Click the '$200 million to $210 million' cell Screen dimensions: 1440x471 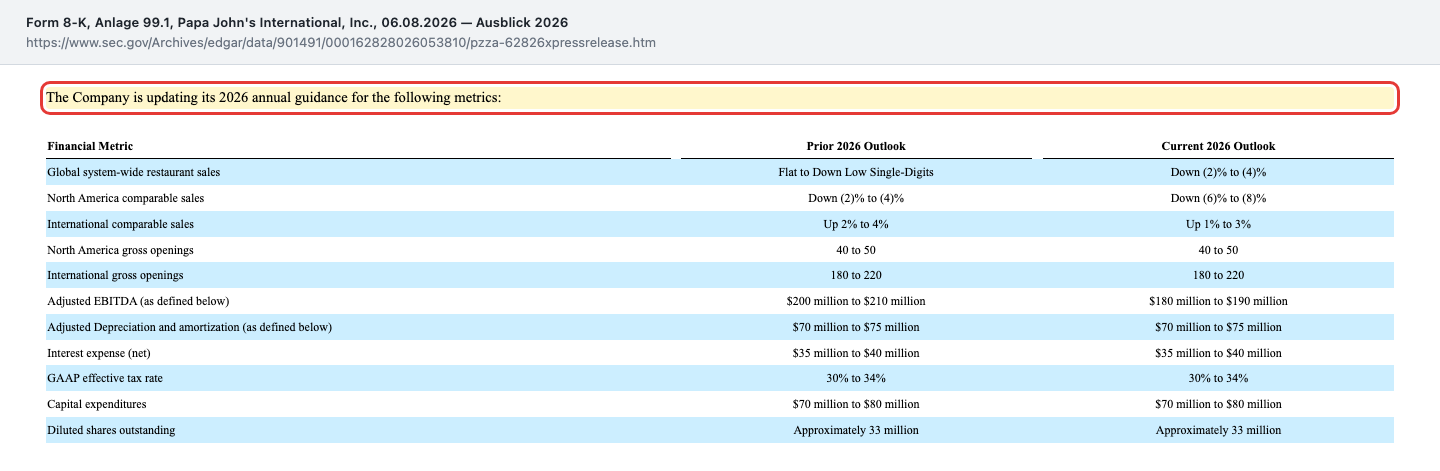pyautogui.click(x=856, y=300)
